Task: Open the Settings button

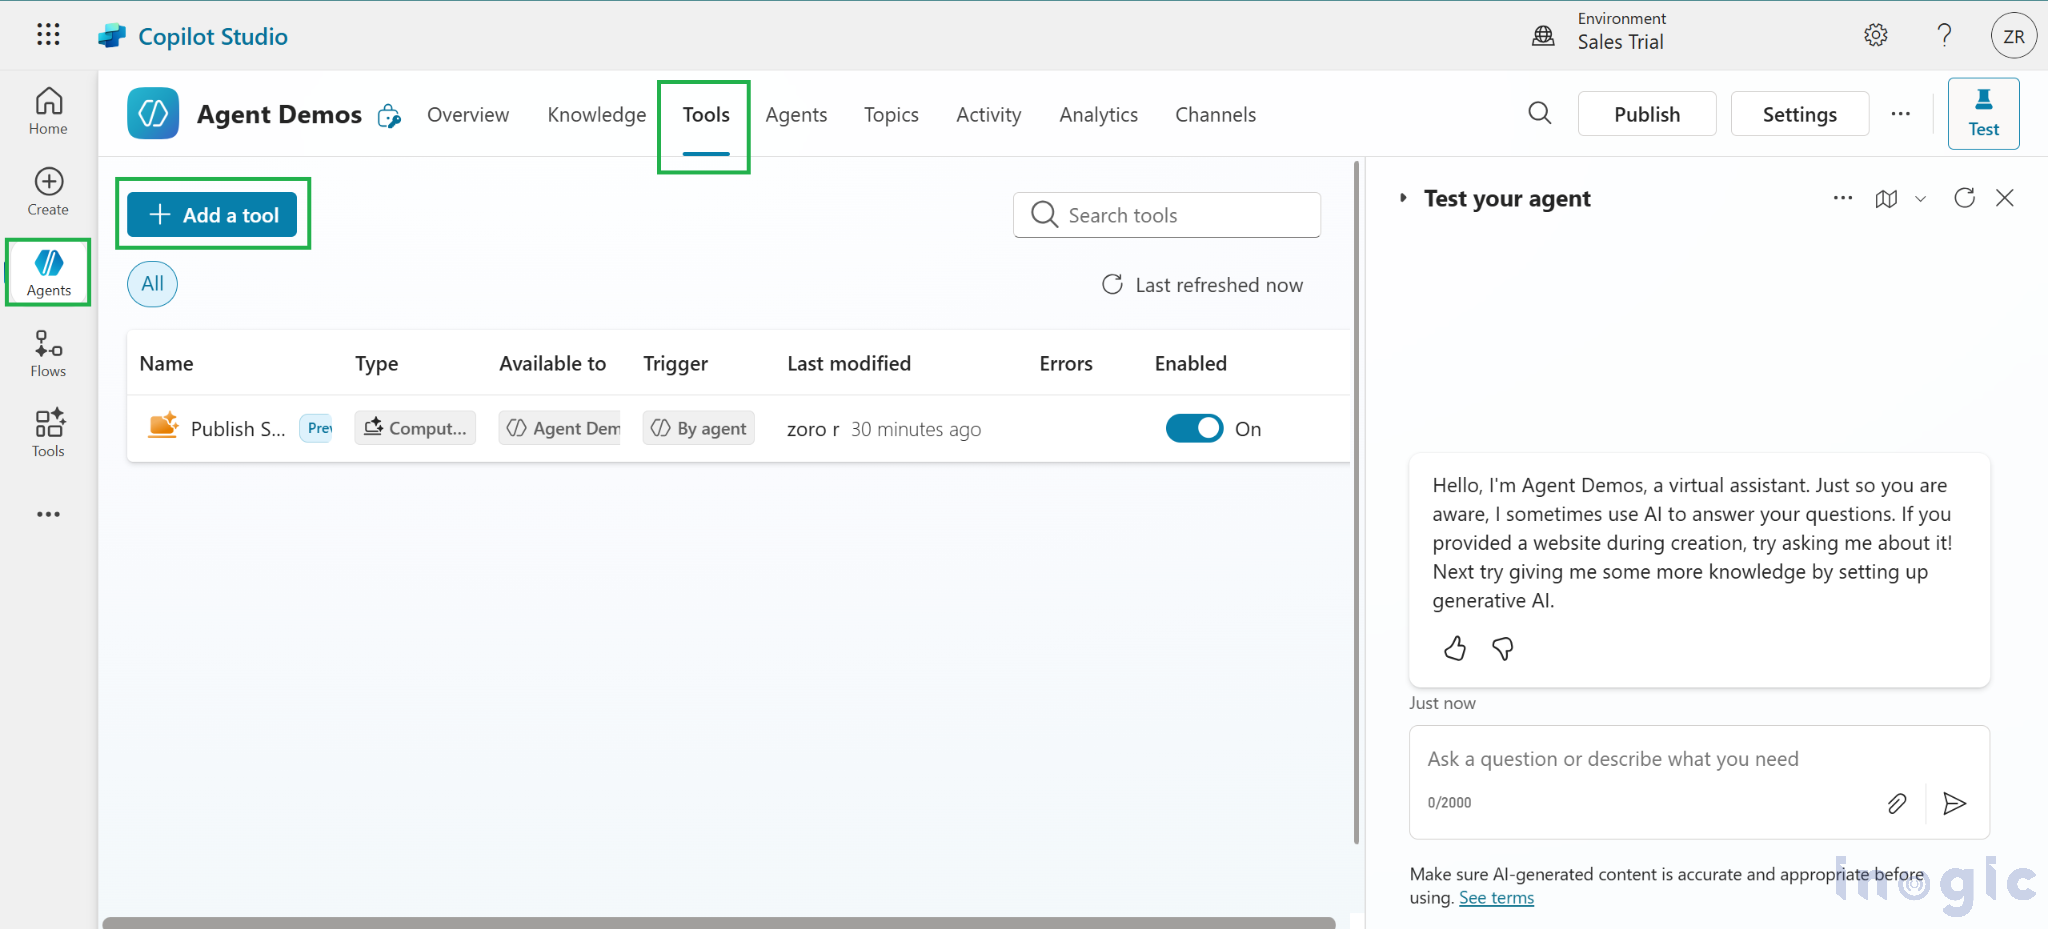Action: (1799, 114)
